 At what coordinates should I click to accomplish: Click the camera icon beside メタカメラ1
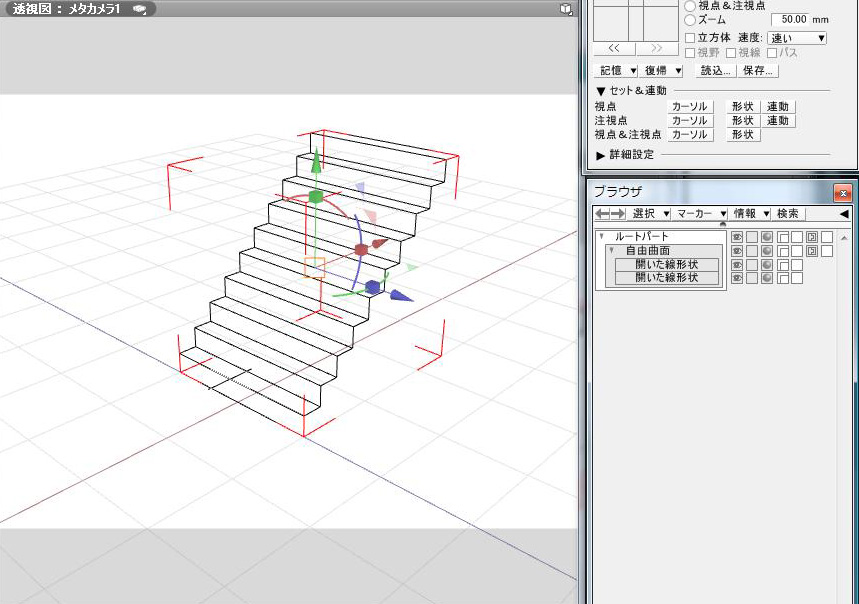tap(140, 9)
